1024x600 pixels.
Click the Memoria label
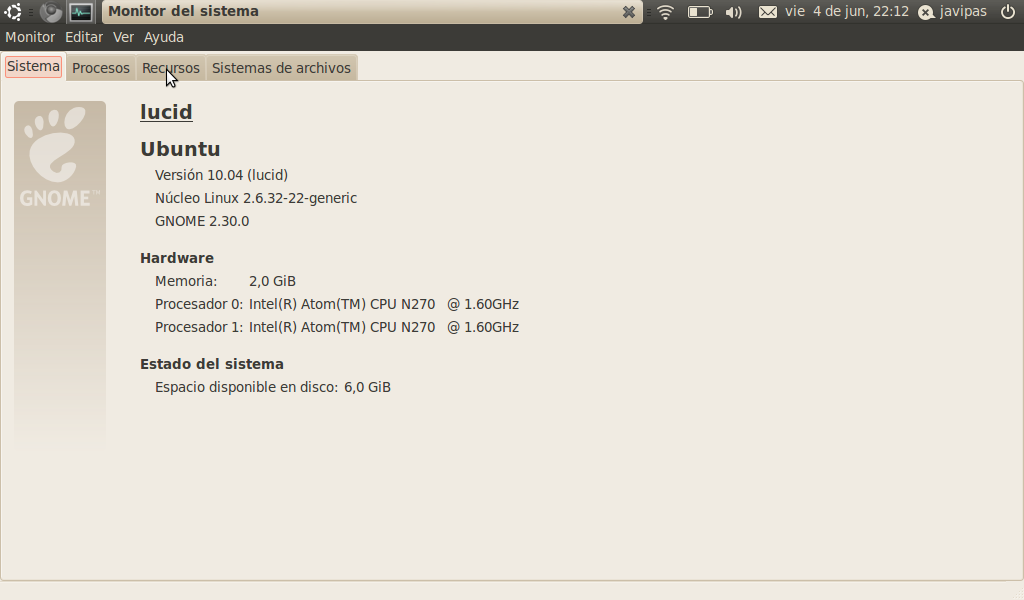(x=186, y=281)
